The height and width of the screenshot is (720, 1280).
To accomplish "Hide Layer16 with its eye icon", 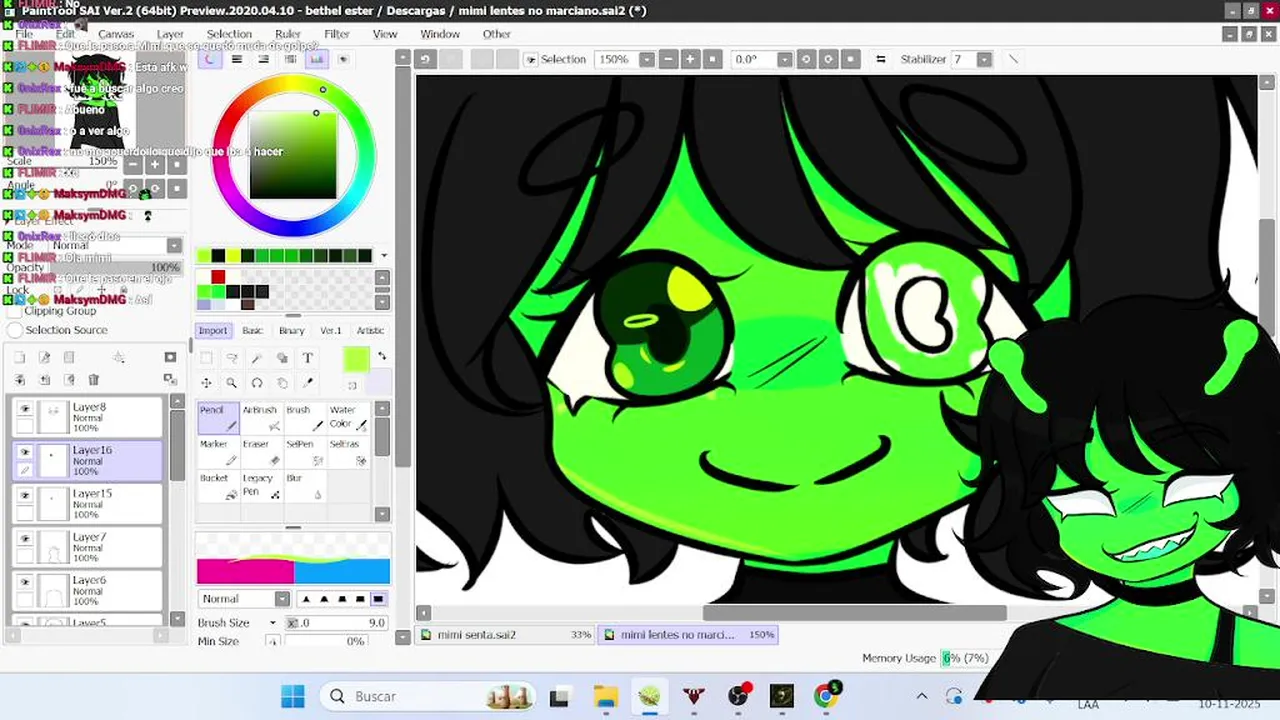I will coord(25,452).
